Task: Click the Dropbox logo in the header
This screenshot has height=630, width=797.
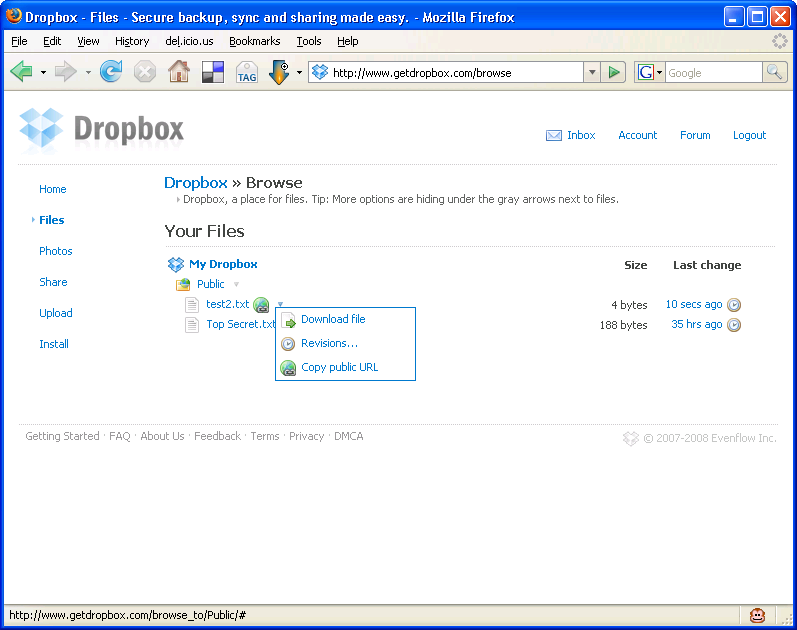Action: pos(102,129)
